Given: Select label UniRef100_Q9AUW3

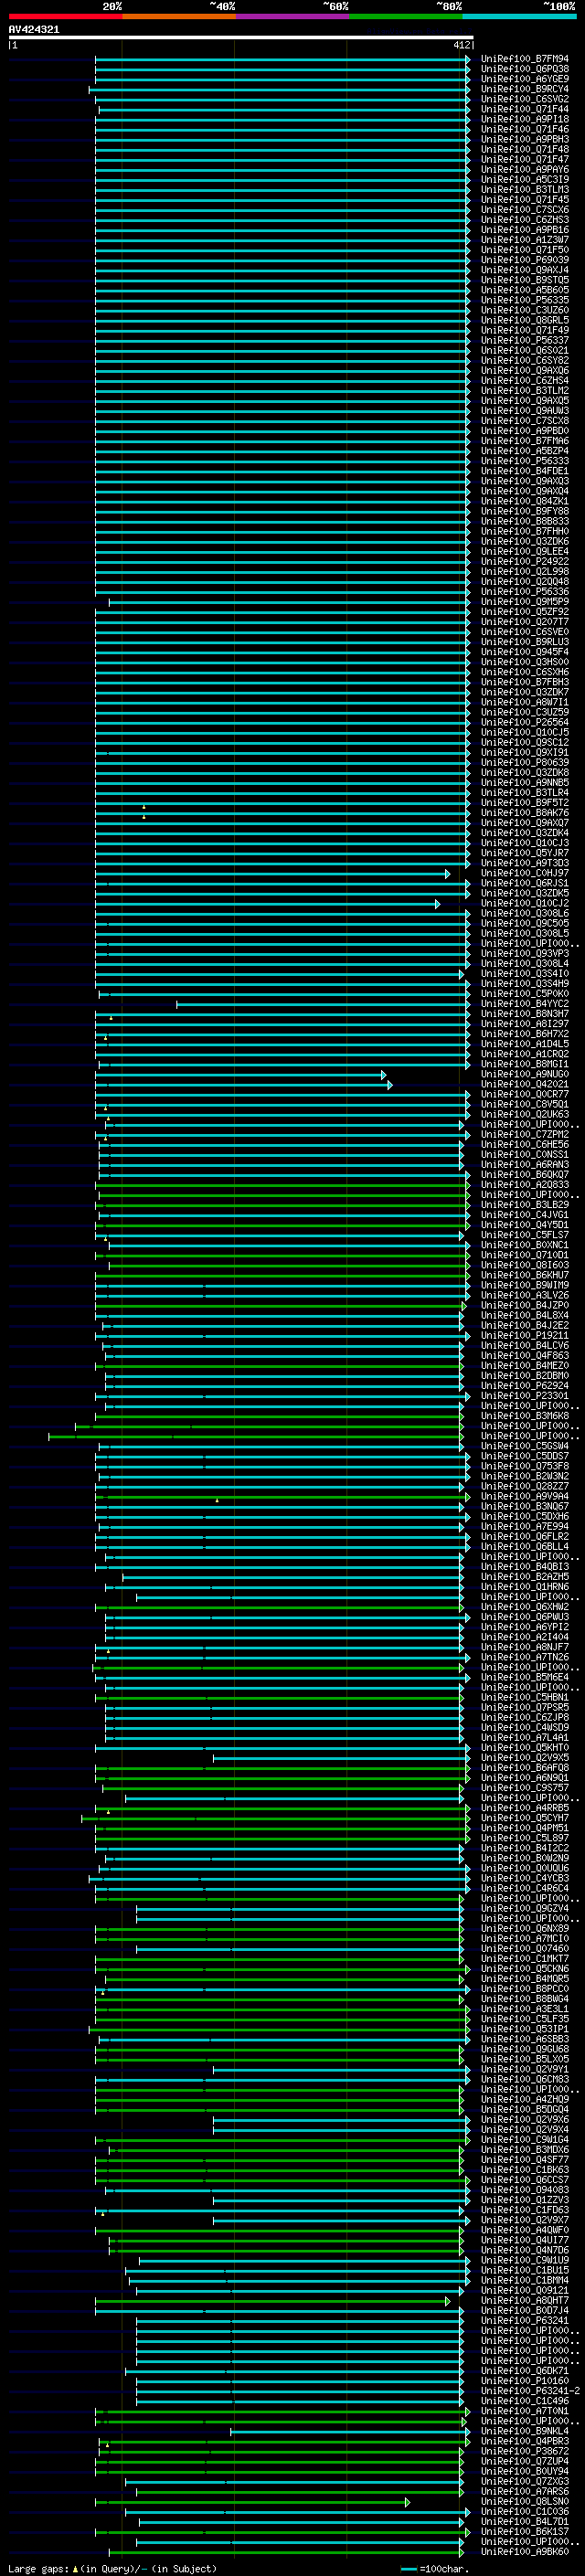Looking at the screenshot, I should [525, 411].
